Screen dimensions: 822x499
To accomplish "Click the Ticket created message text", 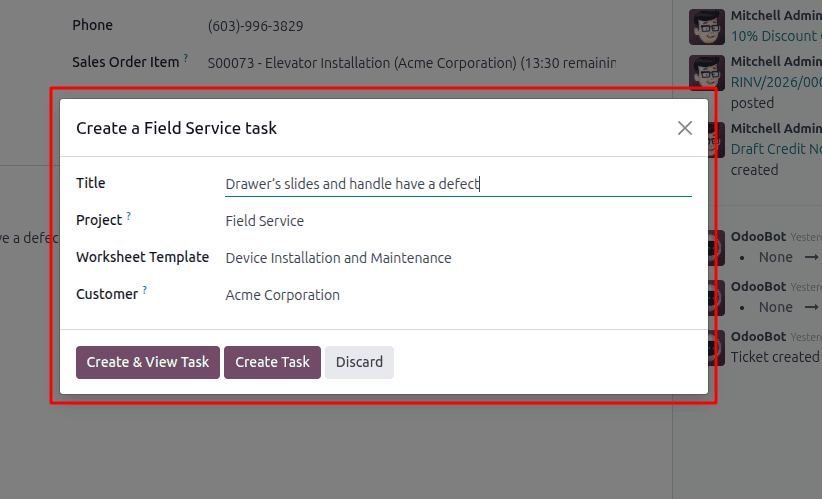I will (x=775, y=357).
